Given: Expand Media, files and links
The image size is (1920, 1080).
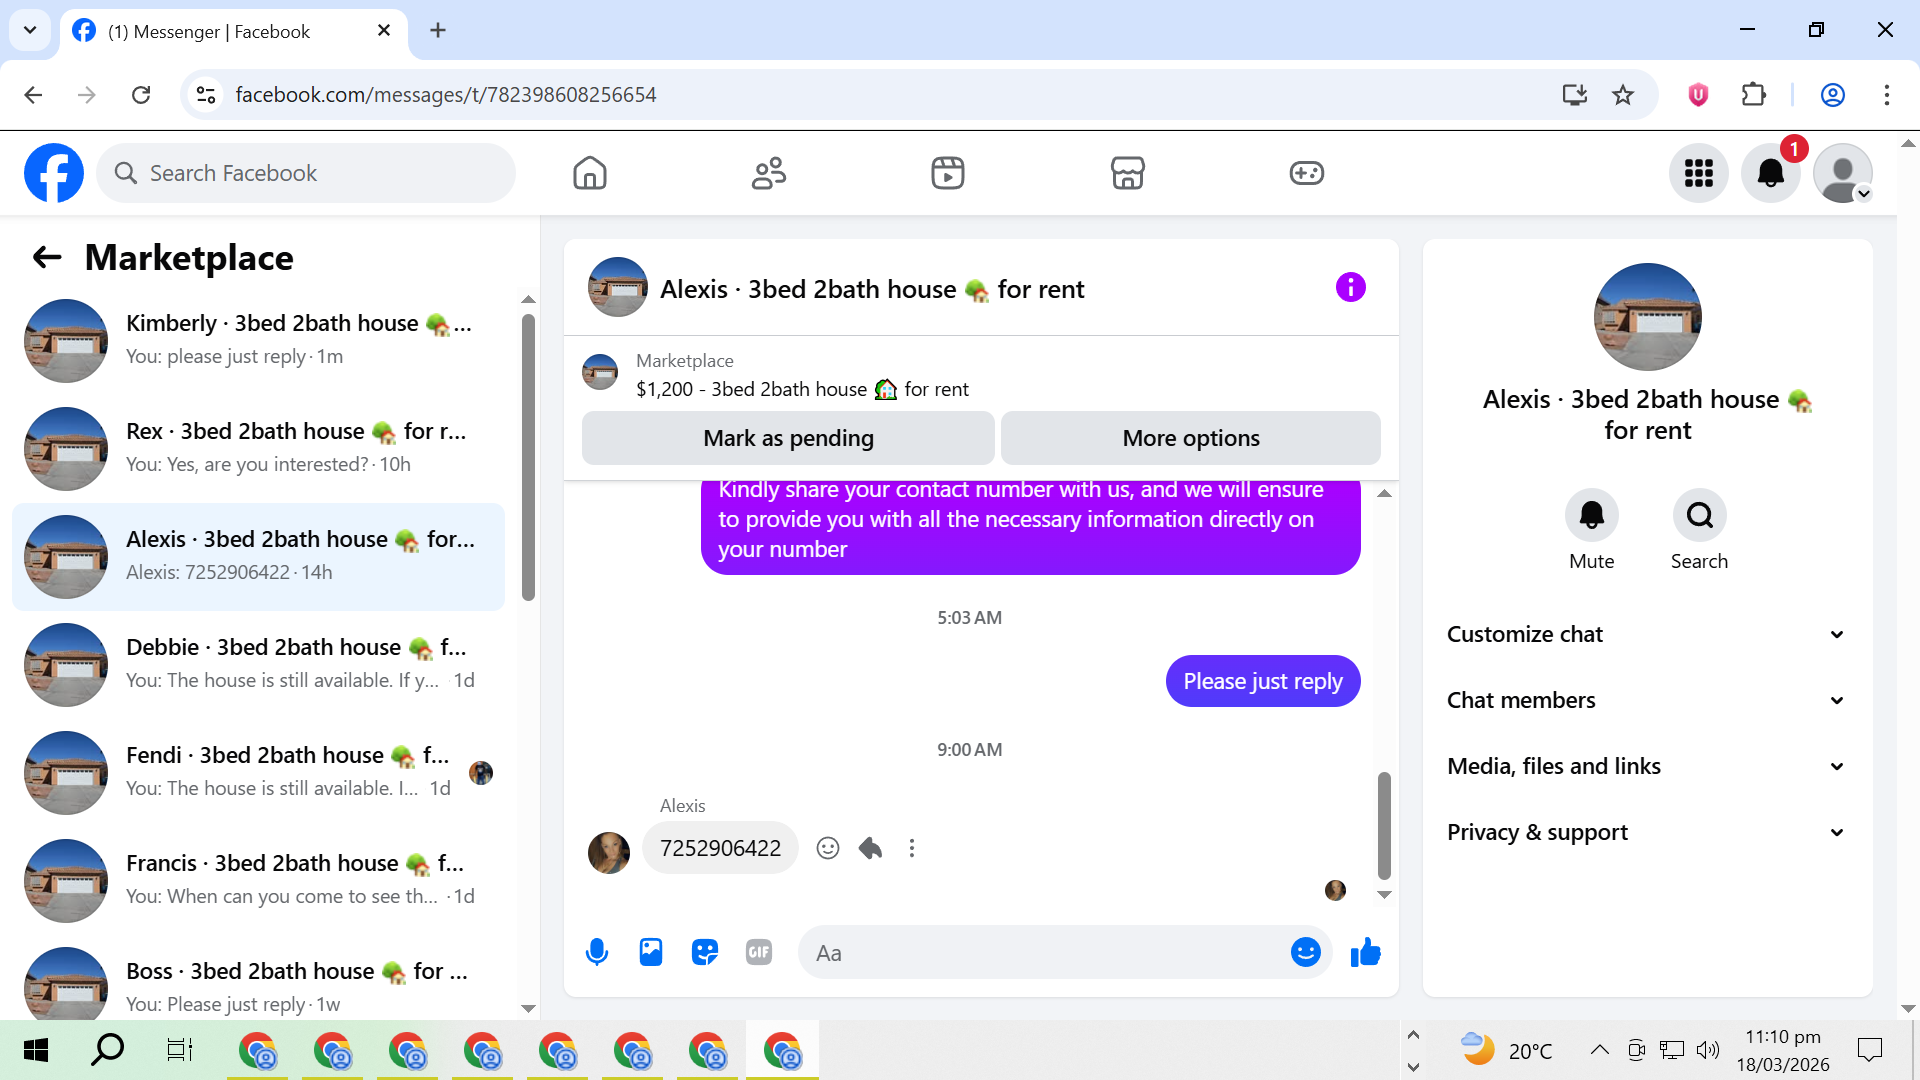Looking at the screenshot, I should click(1647, 766).
